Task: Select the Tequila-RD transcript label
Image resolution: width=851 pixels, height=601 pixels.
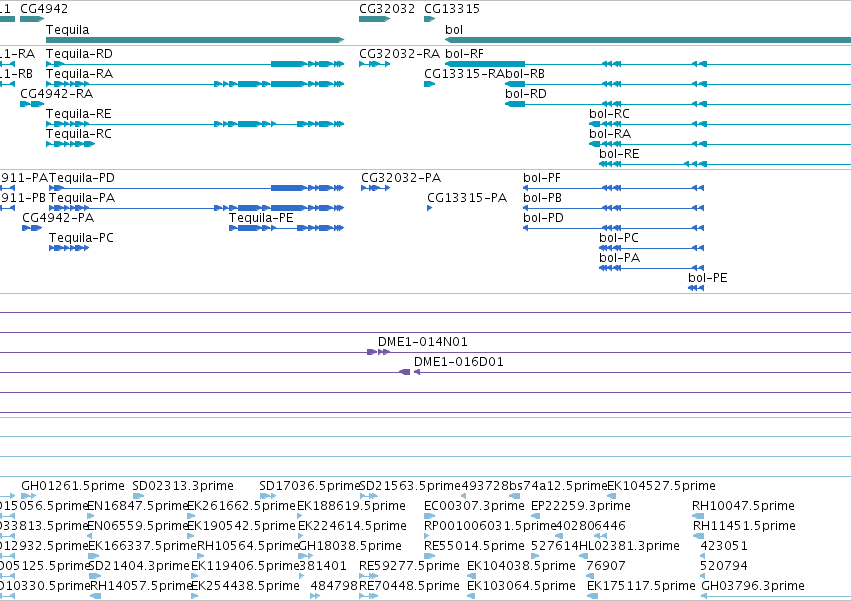Action: pos(79,54)
